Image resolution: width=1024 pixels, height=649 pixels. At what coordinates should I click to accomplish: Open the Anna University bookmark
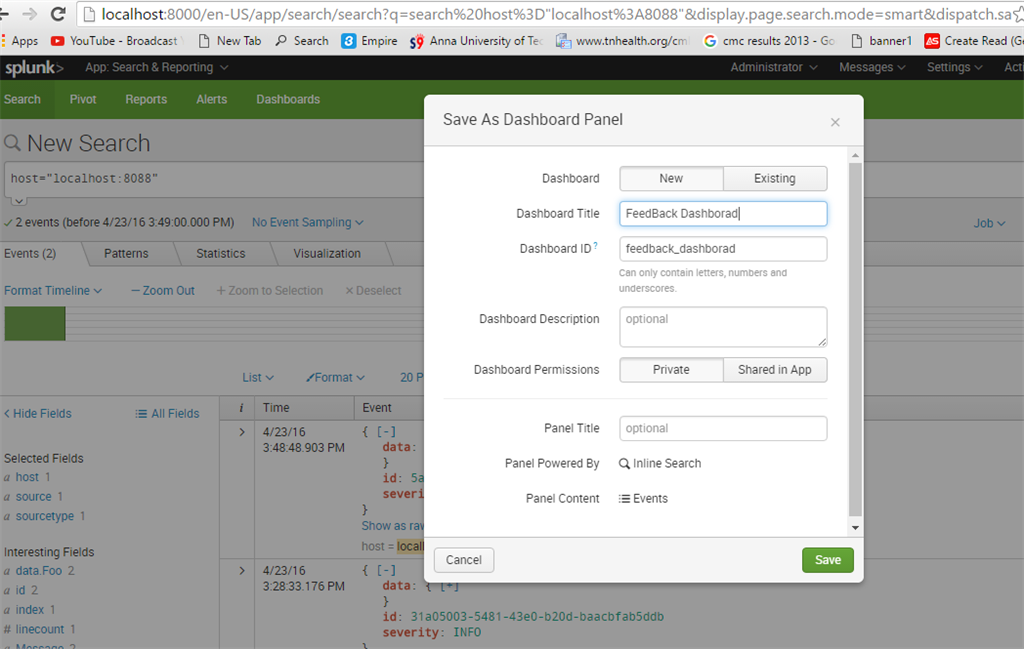point(477,40)
